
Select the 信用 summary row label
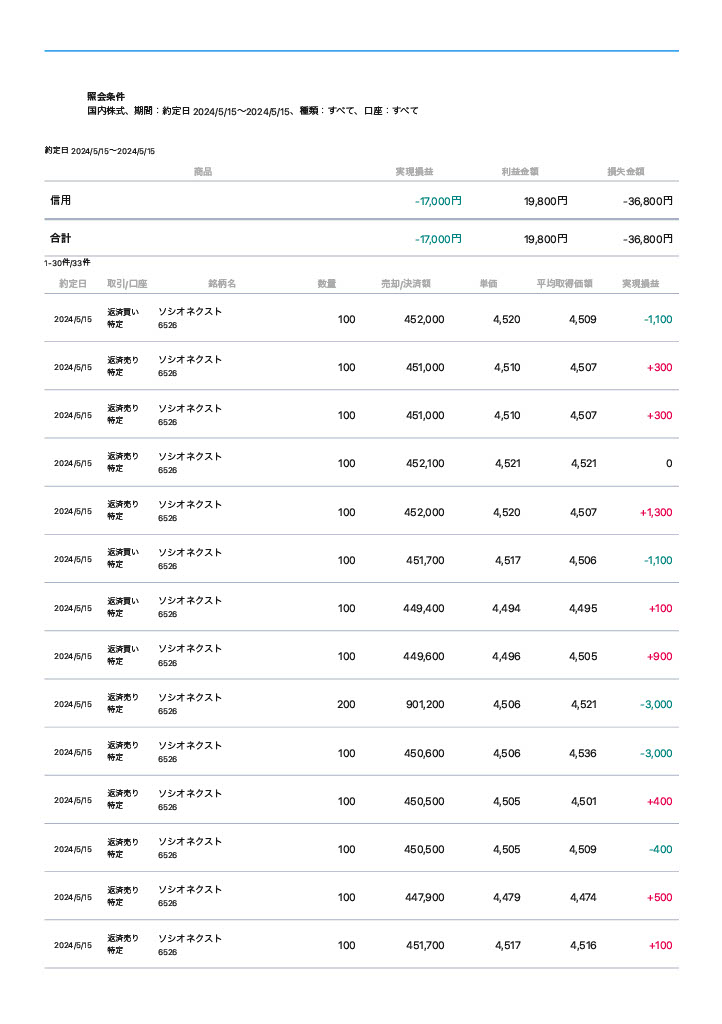pyautogui.click(x=61, y=201)
